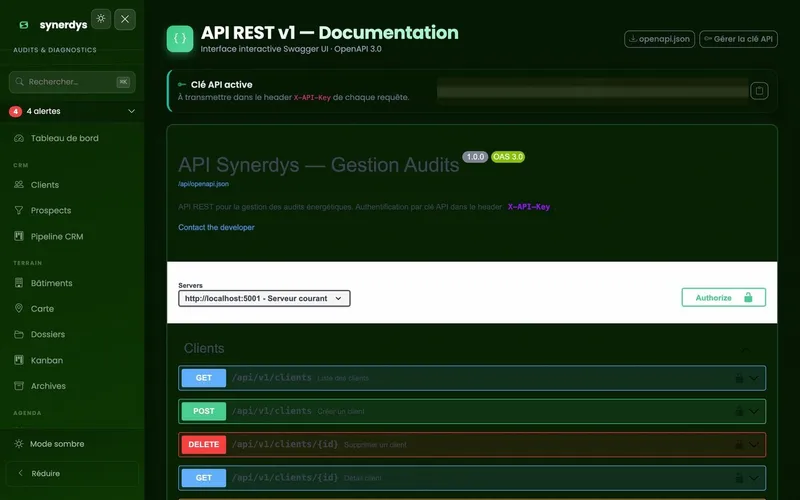Close the sidebar with the X button
Screen dimensions: 800x500
[125, 19]
